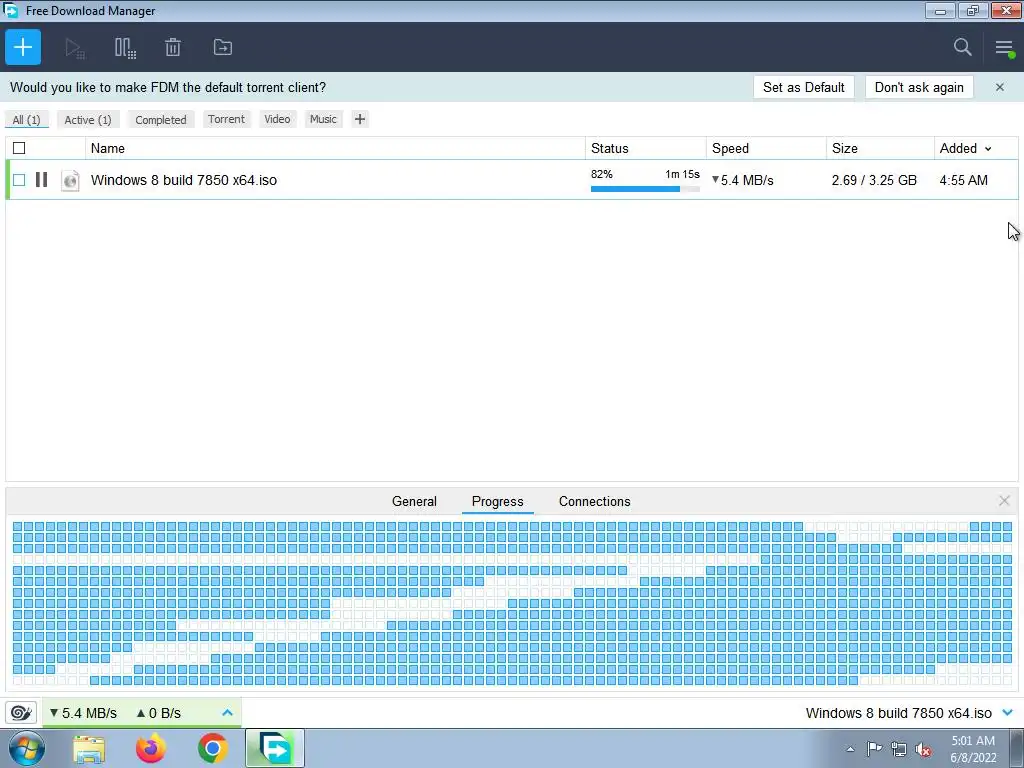The width and height of the screenshot is (1024, 768).
Task: Sort by the Speed column header
Action: click(766, 148)
